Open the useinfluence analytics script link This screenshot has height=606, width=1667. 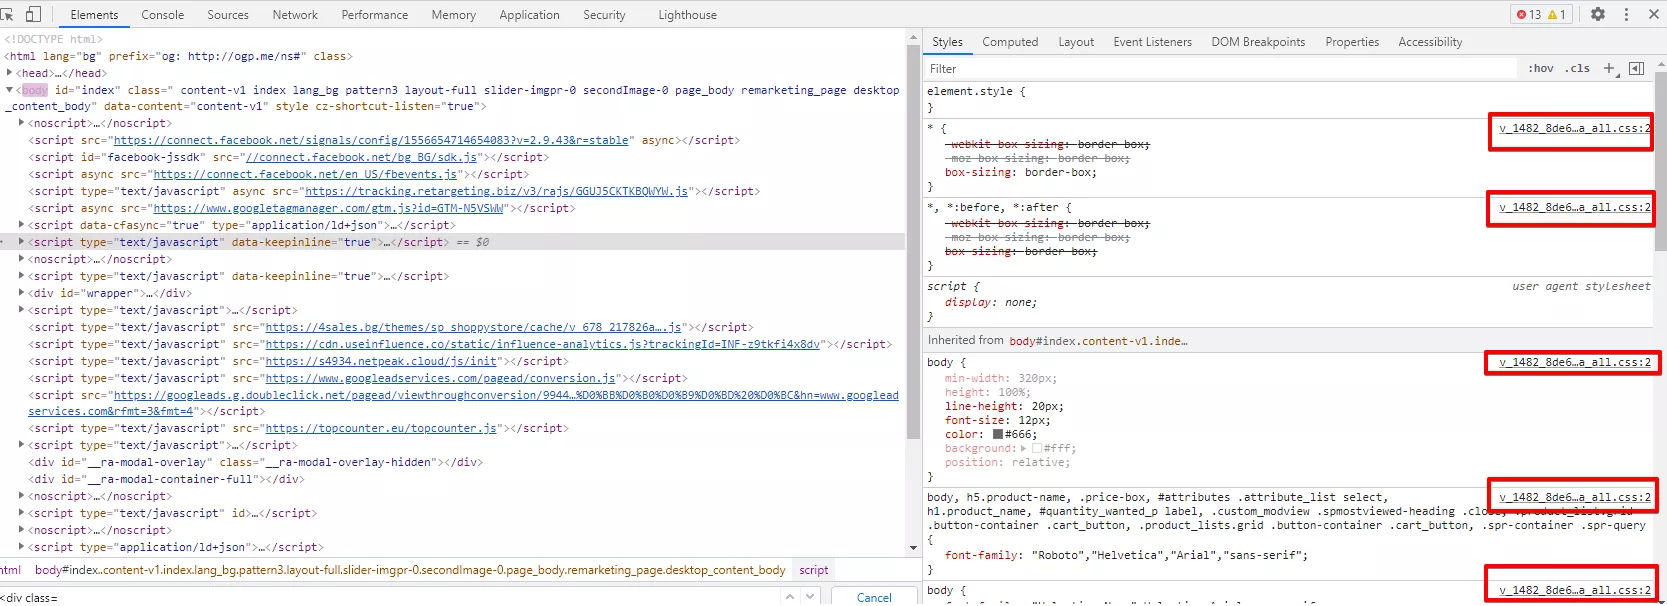(x=543, y=345)
